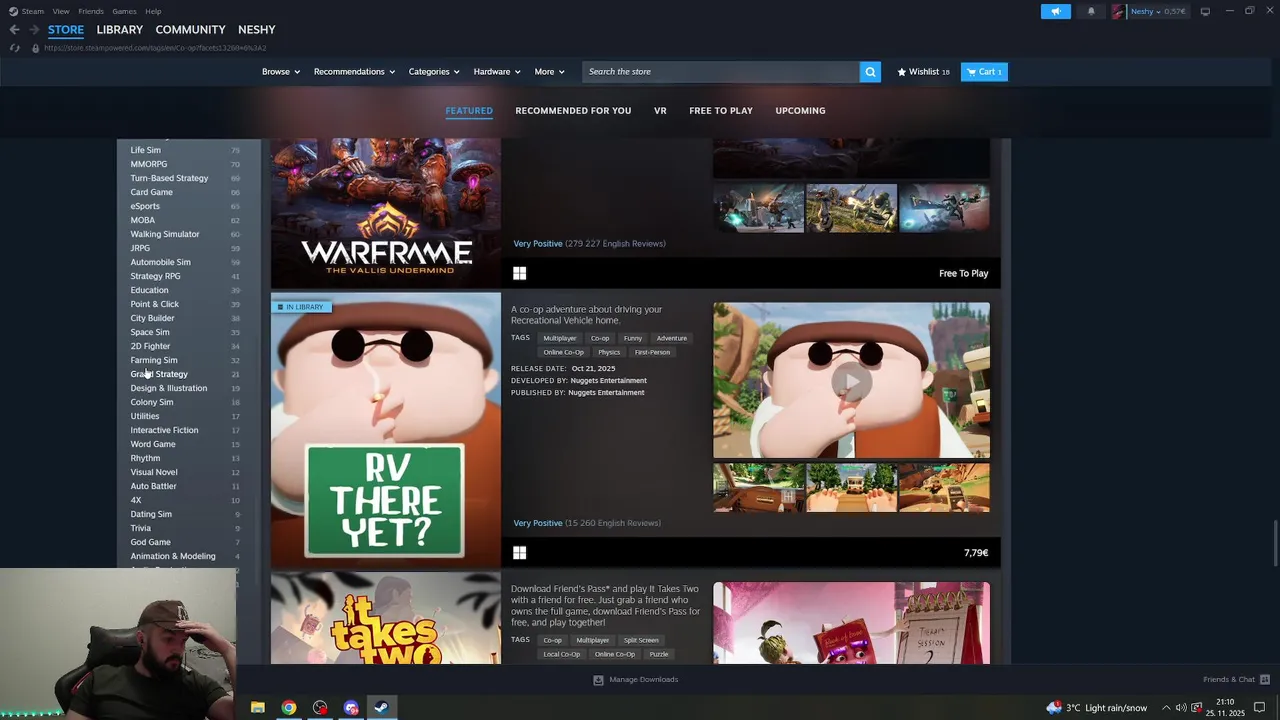Viewport: 1280px width, 720px height.
Task: Click the padlock icon beside the URL
Action: pos(35,48)
